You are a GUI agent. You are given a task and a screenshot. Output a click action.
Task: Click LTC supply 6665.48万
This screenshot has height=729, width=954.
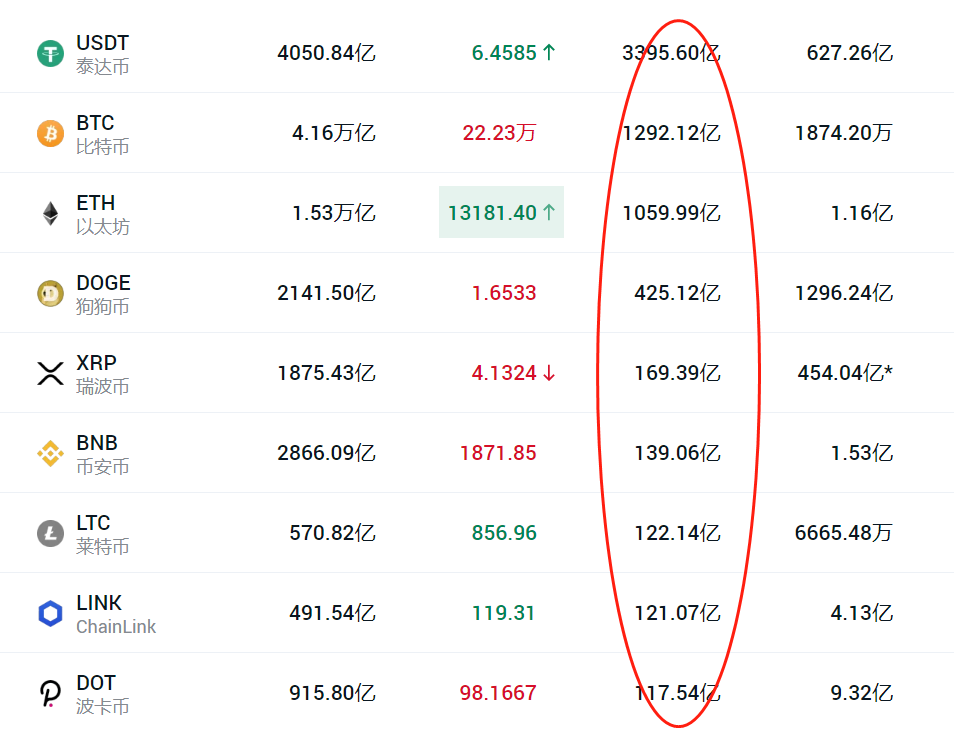tap(844, 533)
